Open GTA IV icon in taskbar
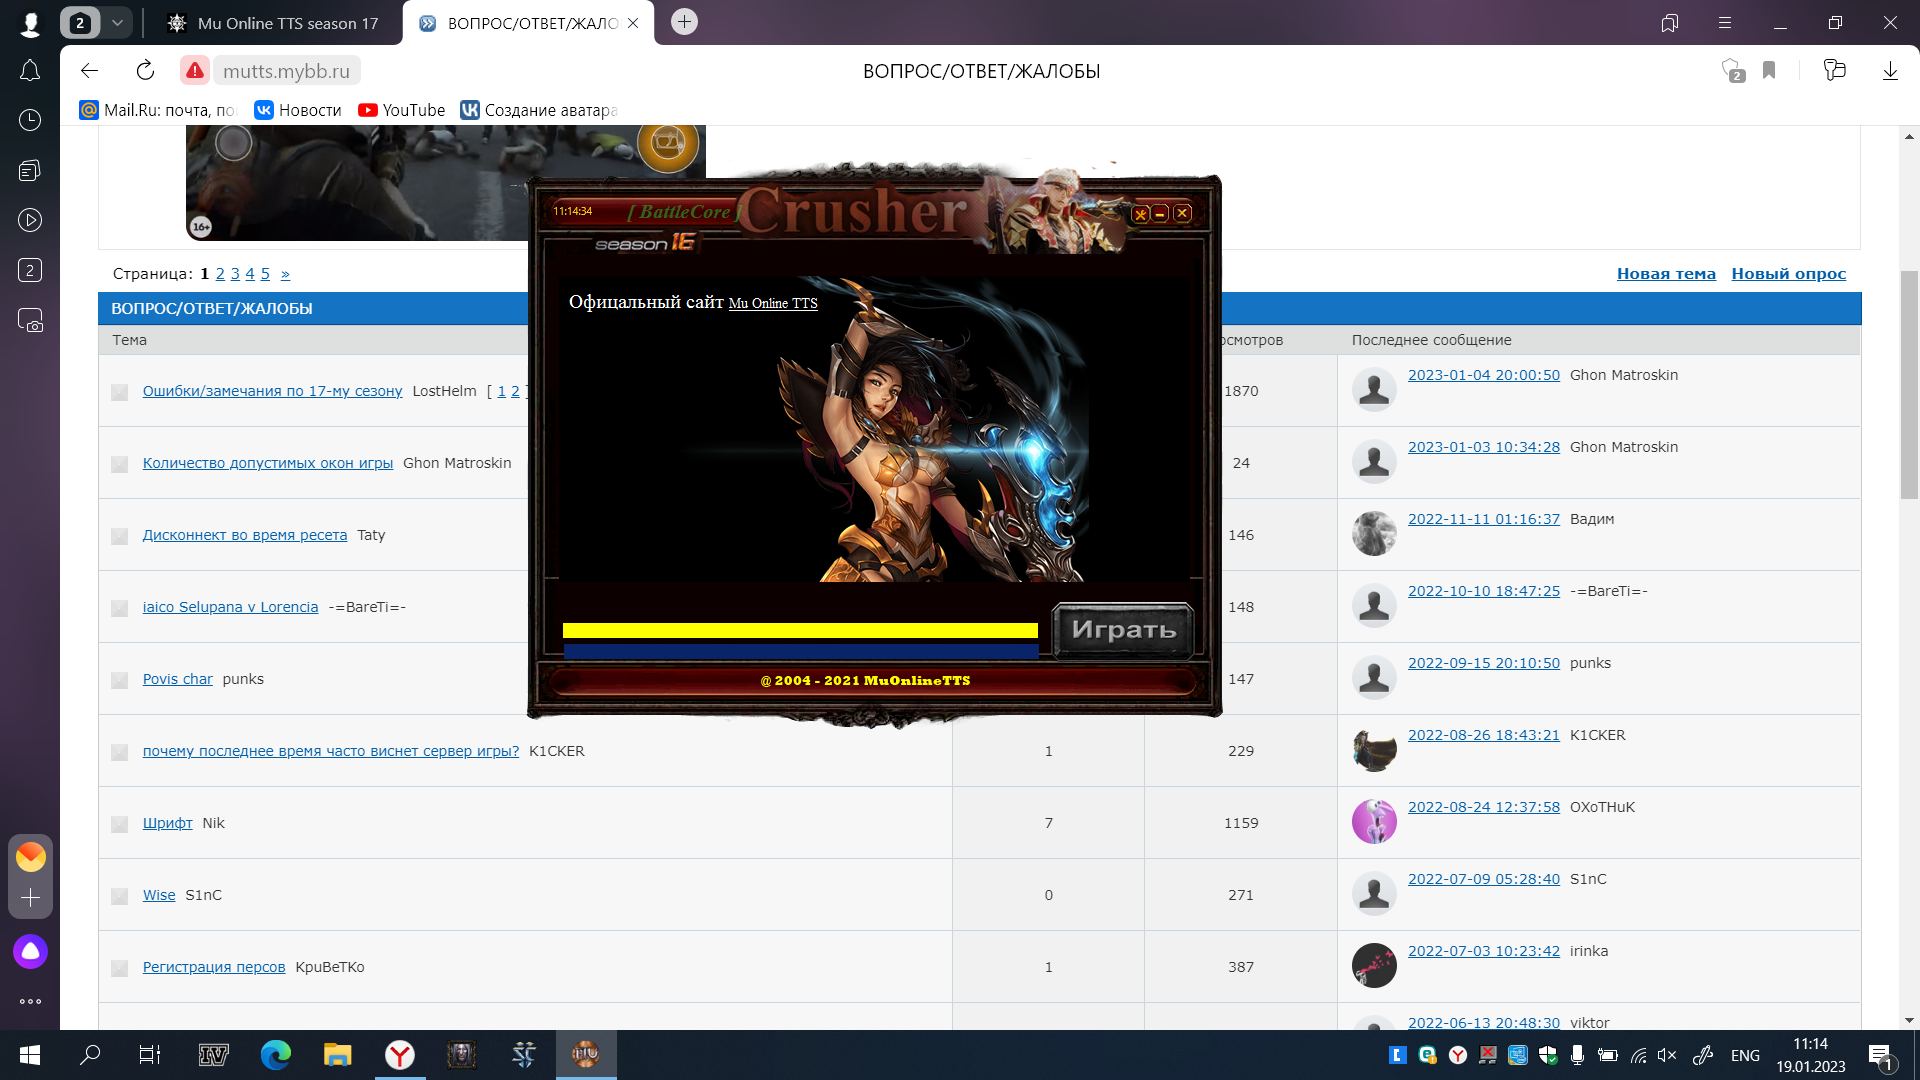Screen dimensions: 1920x1080 213,1054
